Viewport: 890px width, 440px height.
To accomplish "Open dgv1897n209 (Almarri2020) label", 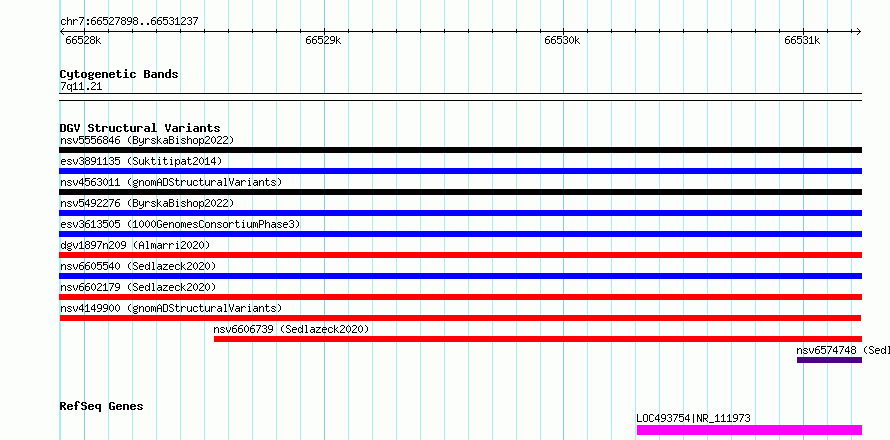I will [x=135, y=245].
